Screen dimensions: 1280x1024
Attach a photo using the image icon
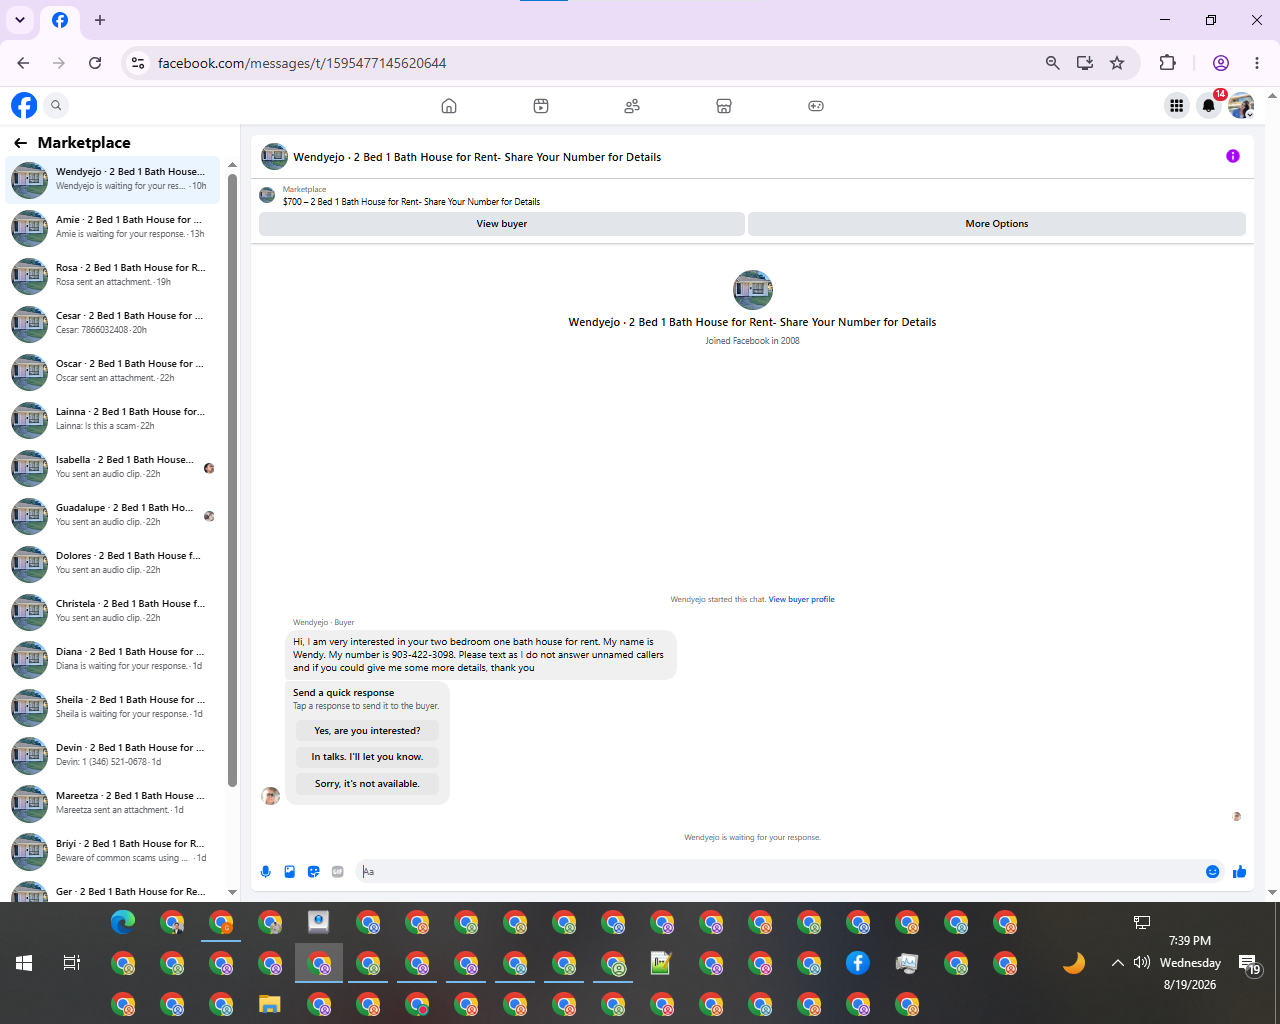[290, 872]
